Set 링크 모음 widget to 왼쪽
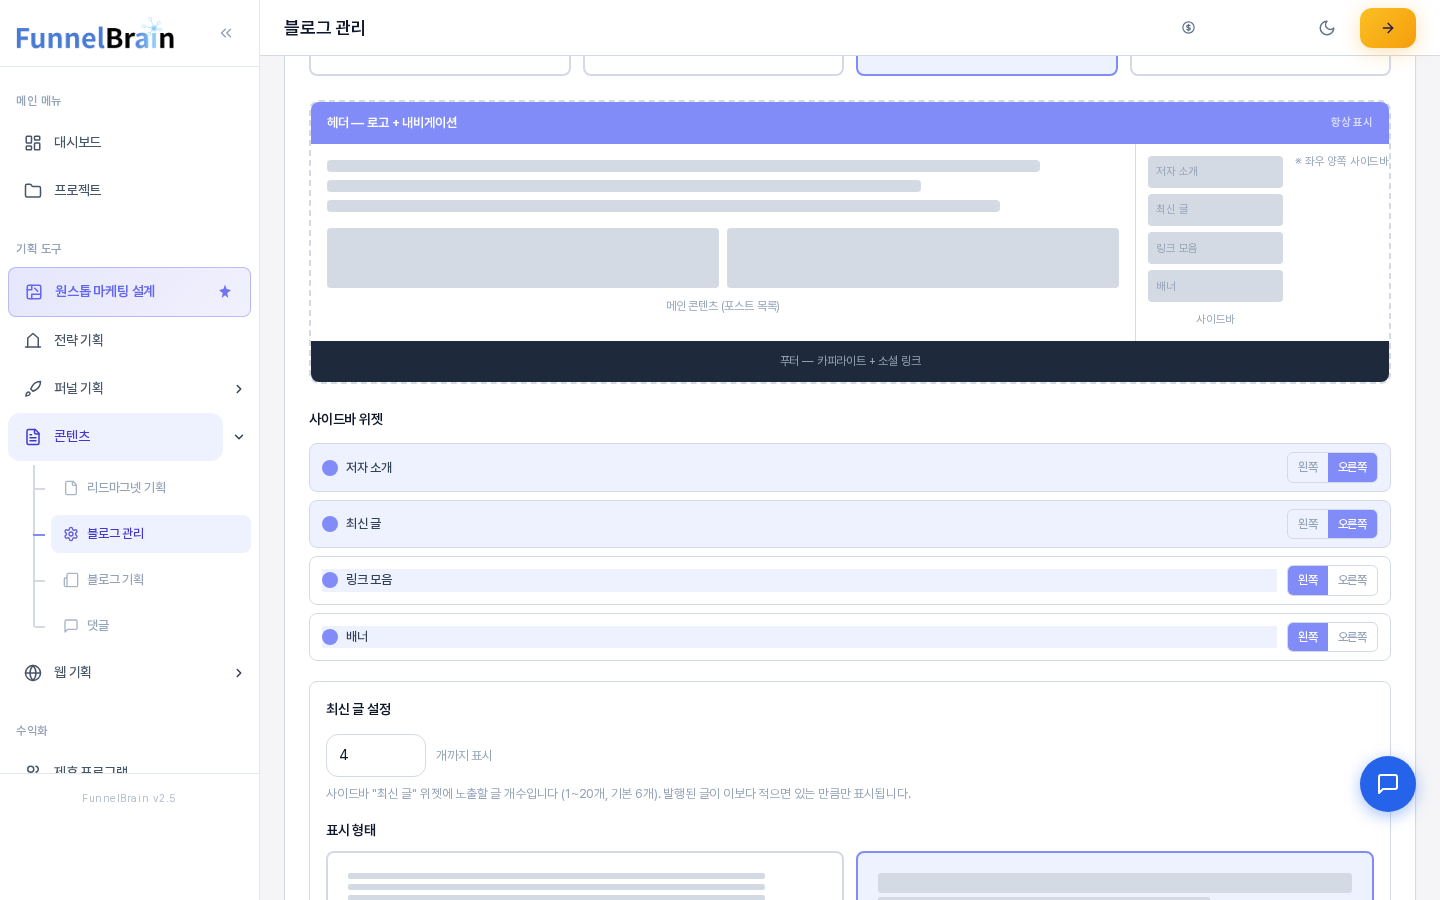The height and width of the screenshot is (900, 1440). pos(1308,581)
